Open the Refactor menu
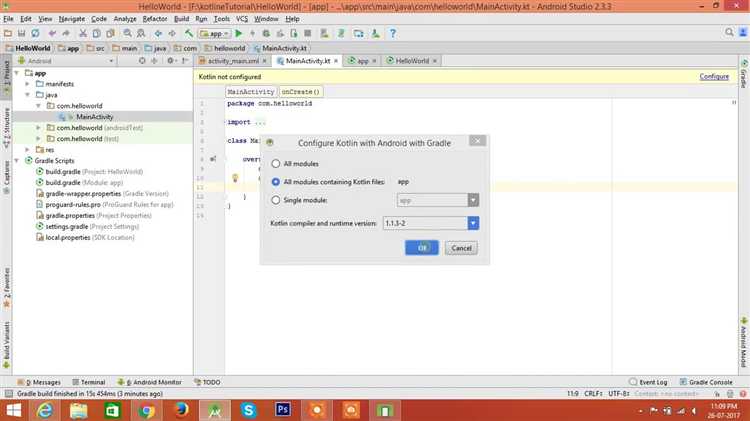 pyautogui.click(x=154, y=19)
